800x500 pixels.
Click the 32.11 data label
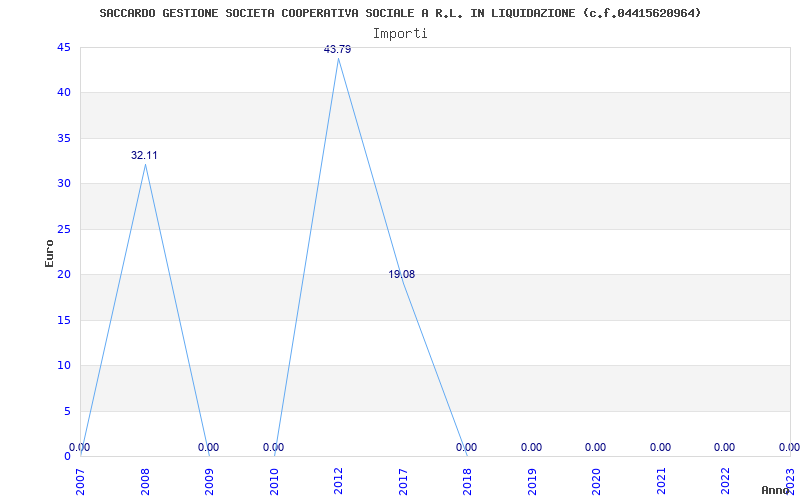click(144, 156)
